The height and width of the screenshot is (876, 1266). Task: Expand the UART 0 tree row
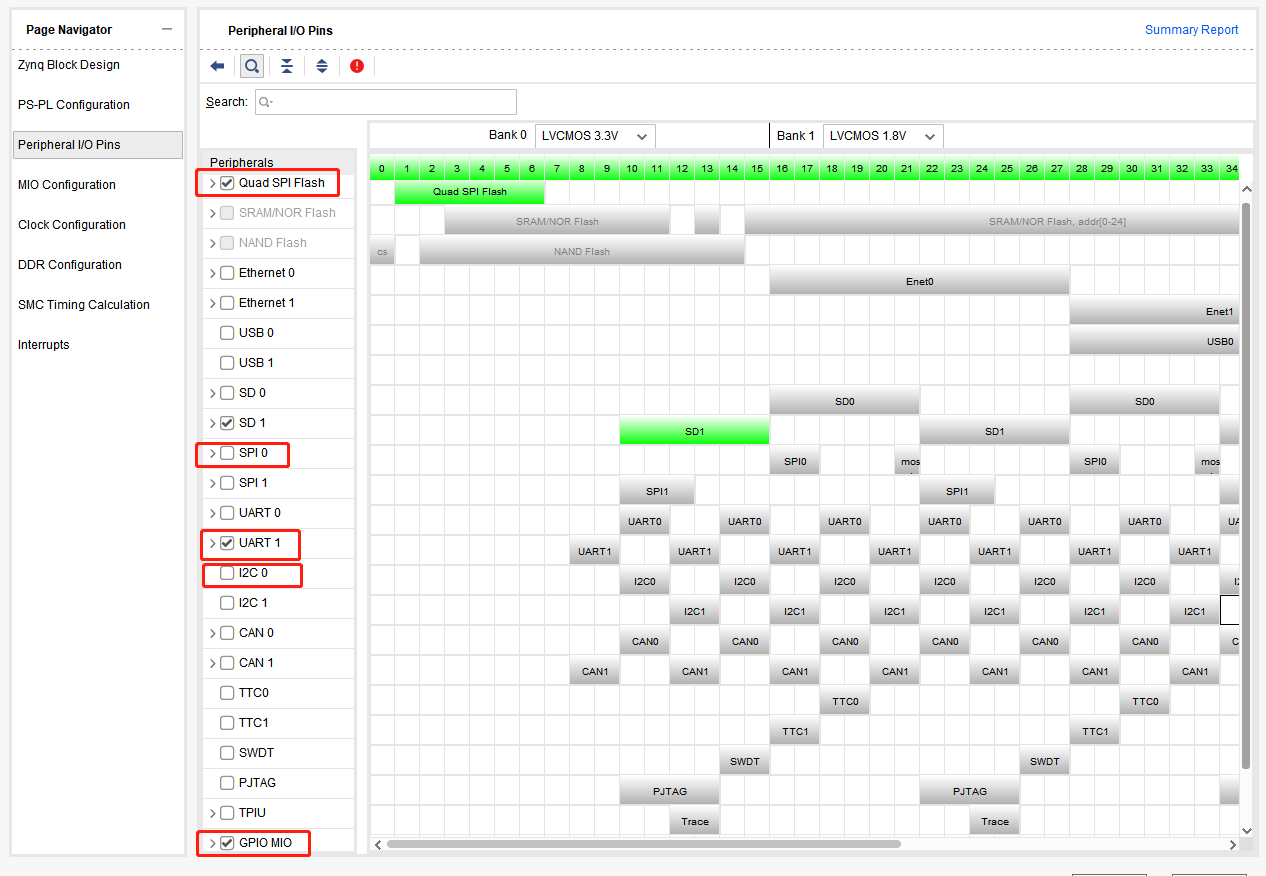(x=212, y=513)
